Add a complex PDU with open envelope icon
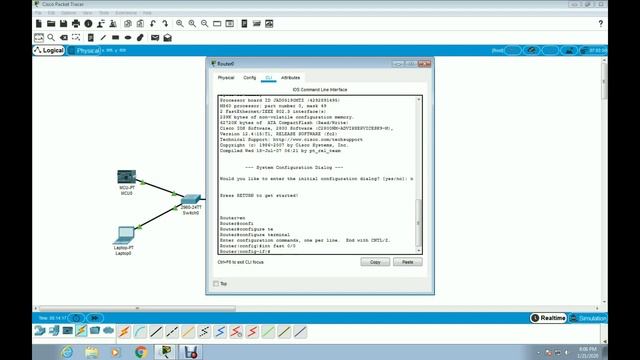640x360 pixels. [167, 38]
